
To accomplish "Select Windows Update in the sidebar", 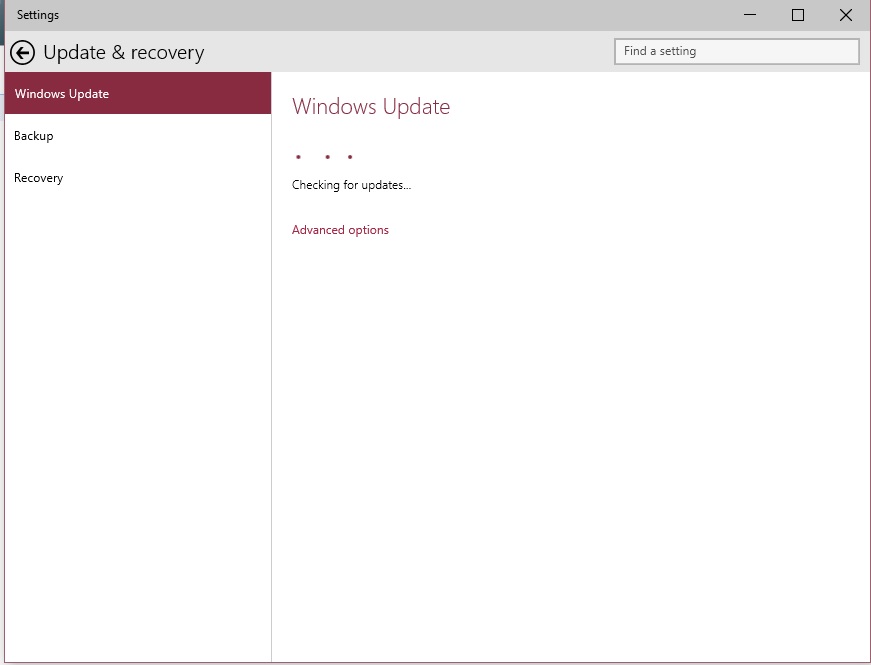I will pos(138,93).
